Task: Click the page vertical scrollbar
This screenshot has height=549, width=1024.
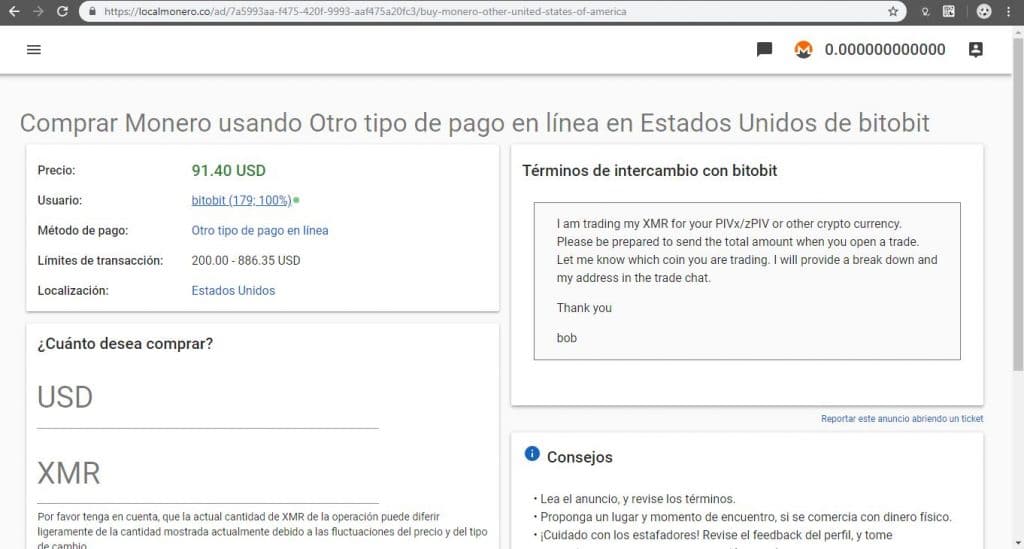Action: (x=1017, y=206)
